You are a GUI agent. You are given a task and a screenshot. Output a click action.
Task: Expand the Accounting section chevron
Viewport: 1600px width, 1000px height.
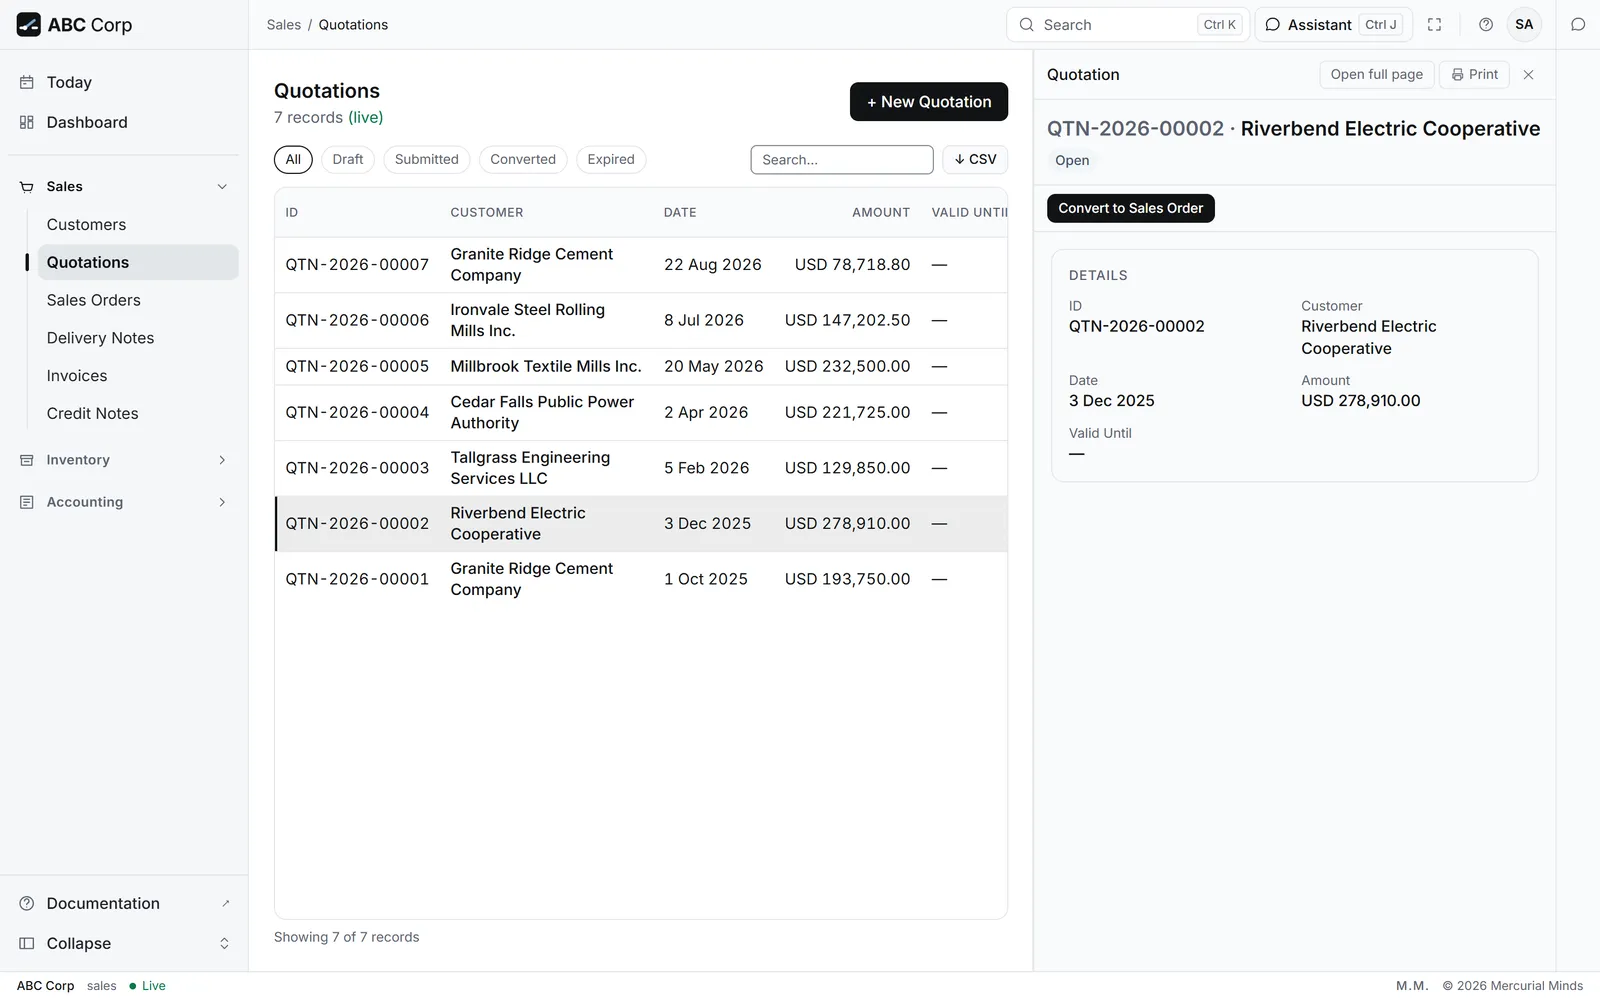coord(222,502)
